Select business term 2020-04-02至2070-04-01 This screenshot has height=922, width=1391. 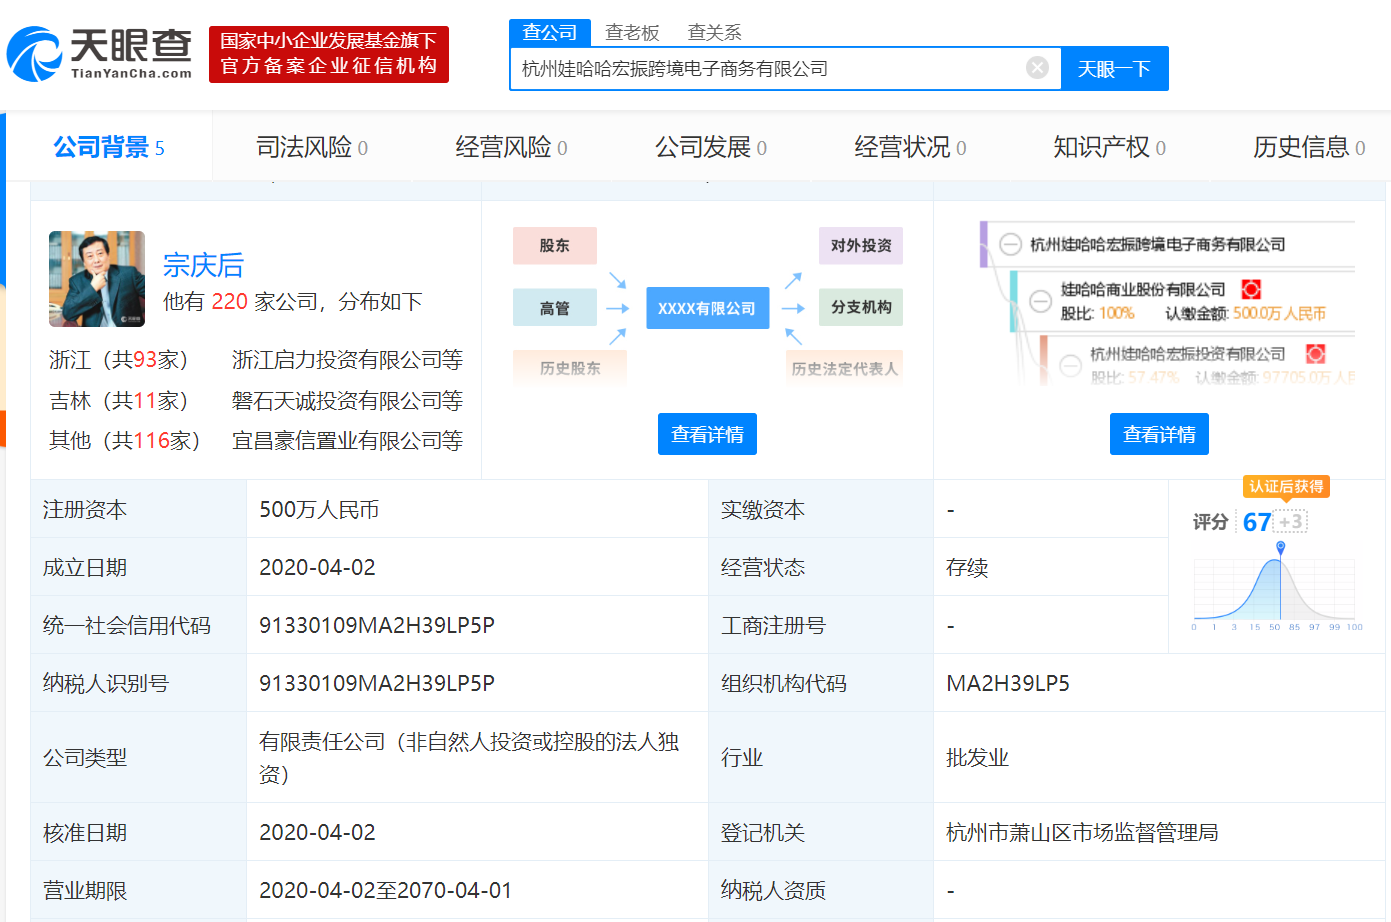[x=385, y=891]
